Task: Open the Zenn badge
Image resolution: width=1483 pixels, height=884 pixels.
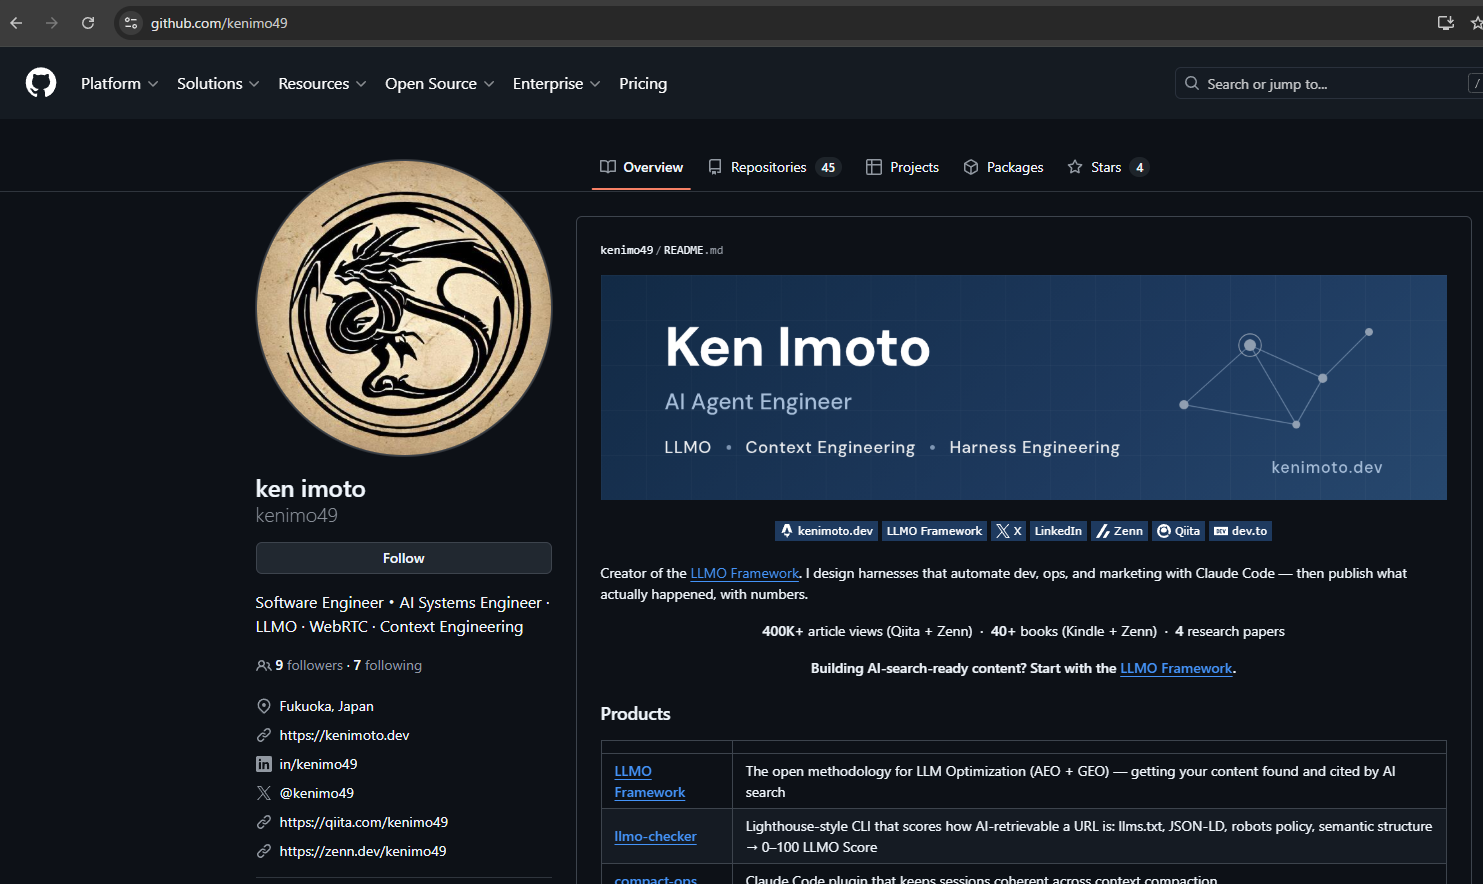Action: 1119,531
